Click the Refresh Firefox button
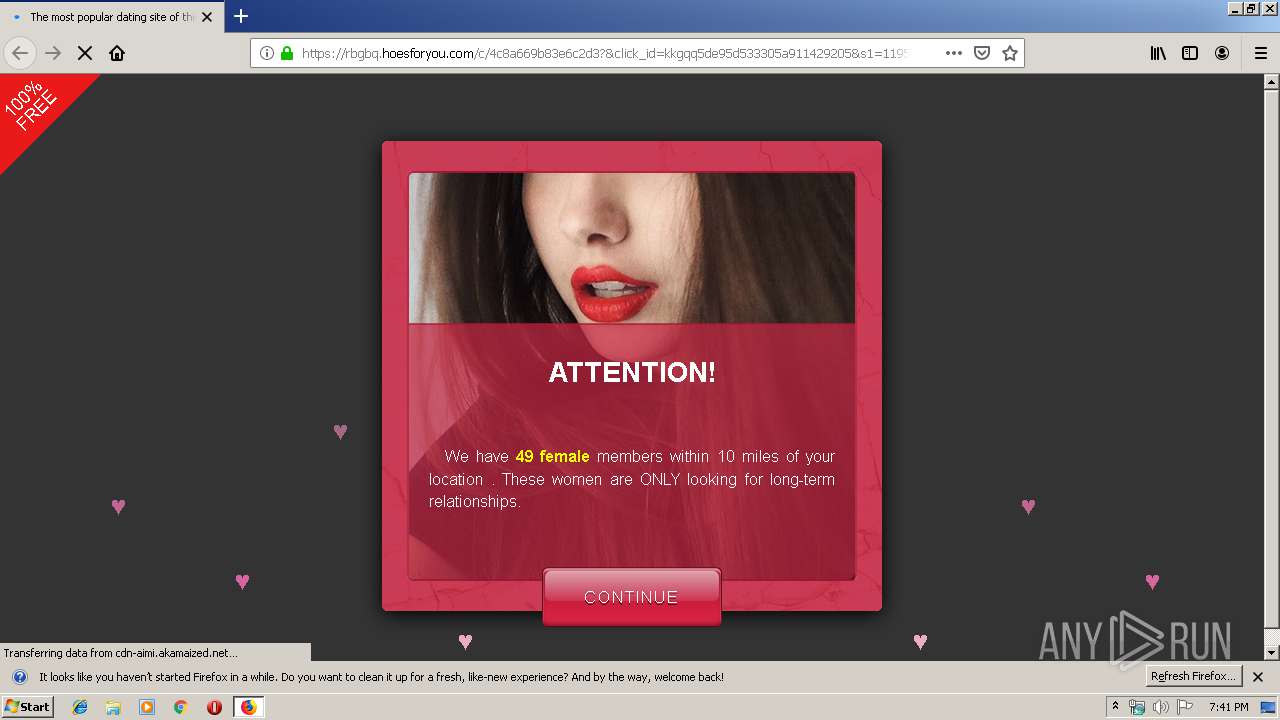This screenshot has width=1280, height=720. [x=1194, y=676]
